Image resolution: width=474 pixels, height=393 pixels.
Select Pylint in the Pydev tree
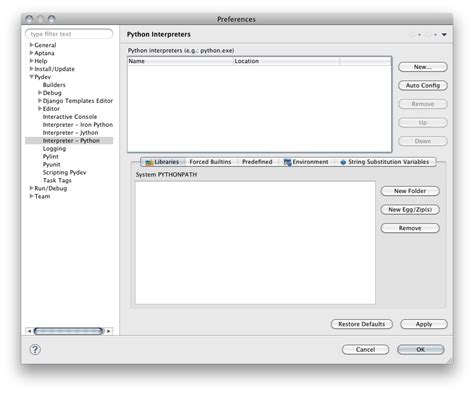click(51, 156)
